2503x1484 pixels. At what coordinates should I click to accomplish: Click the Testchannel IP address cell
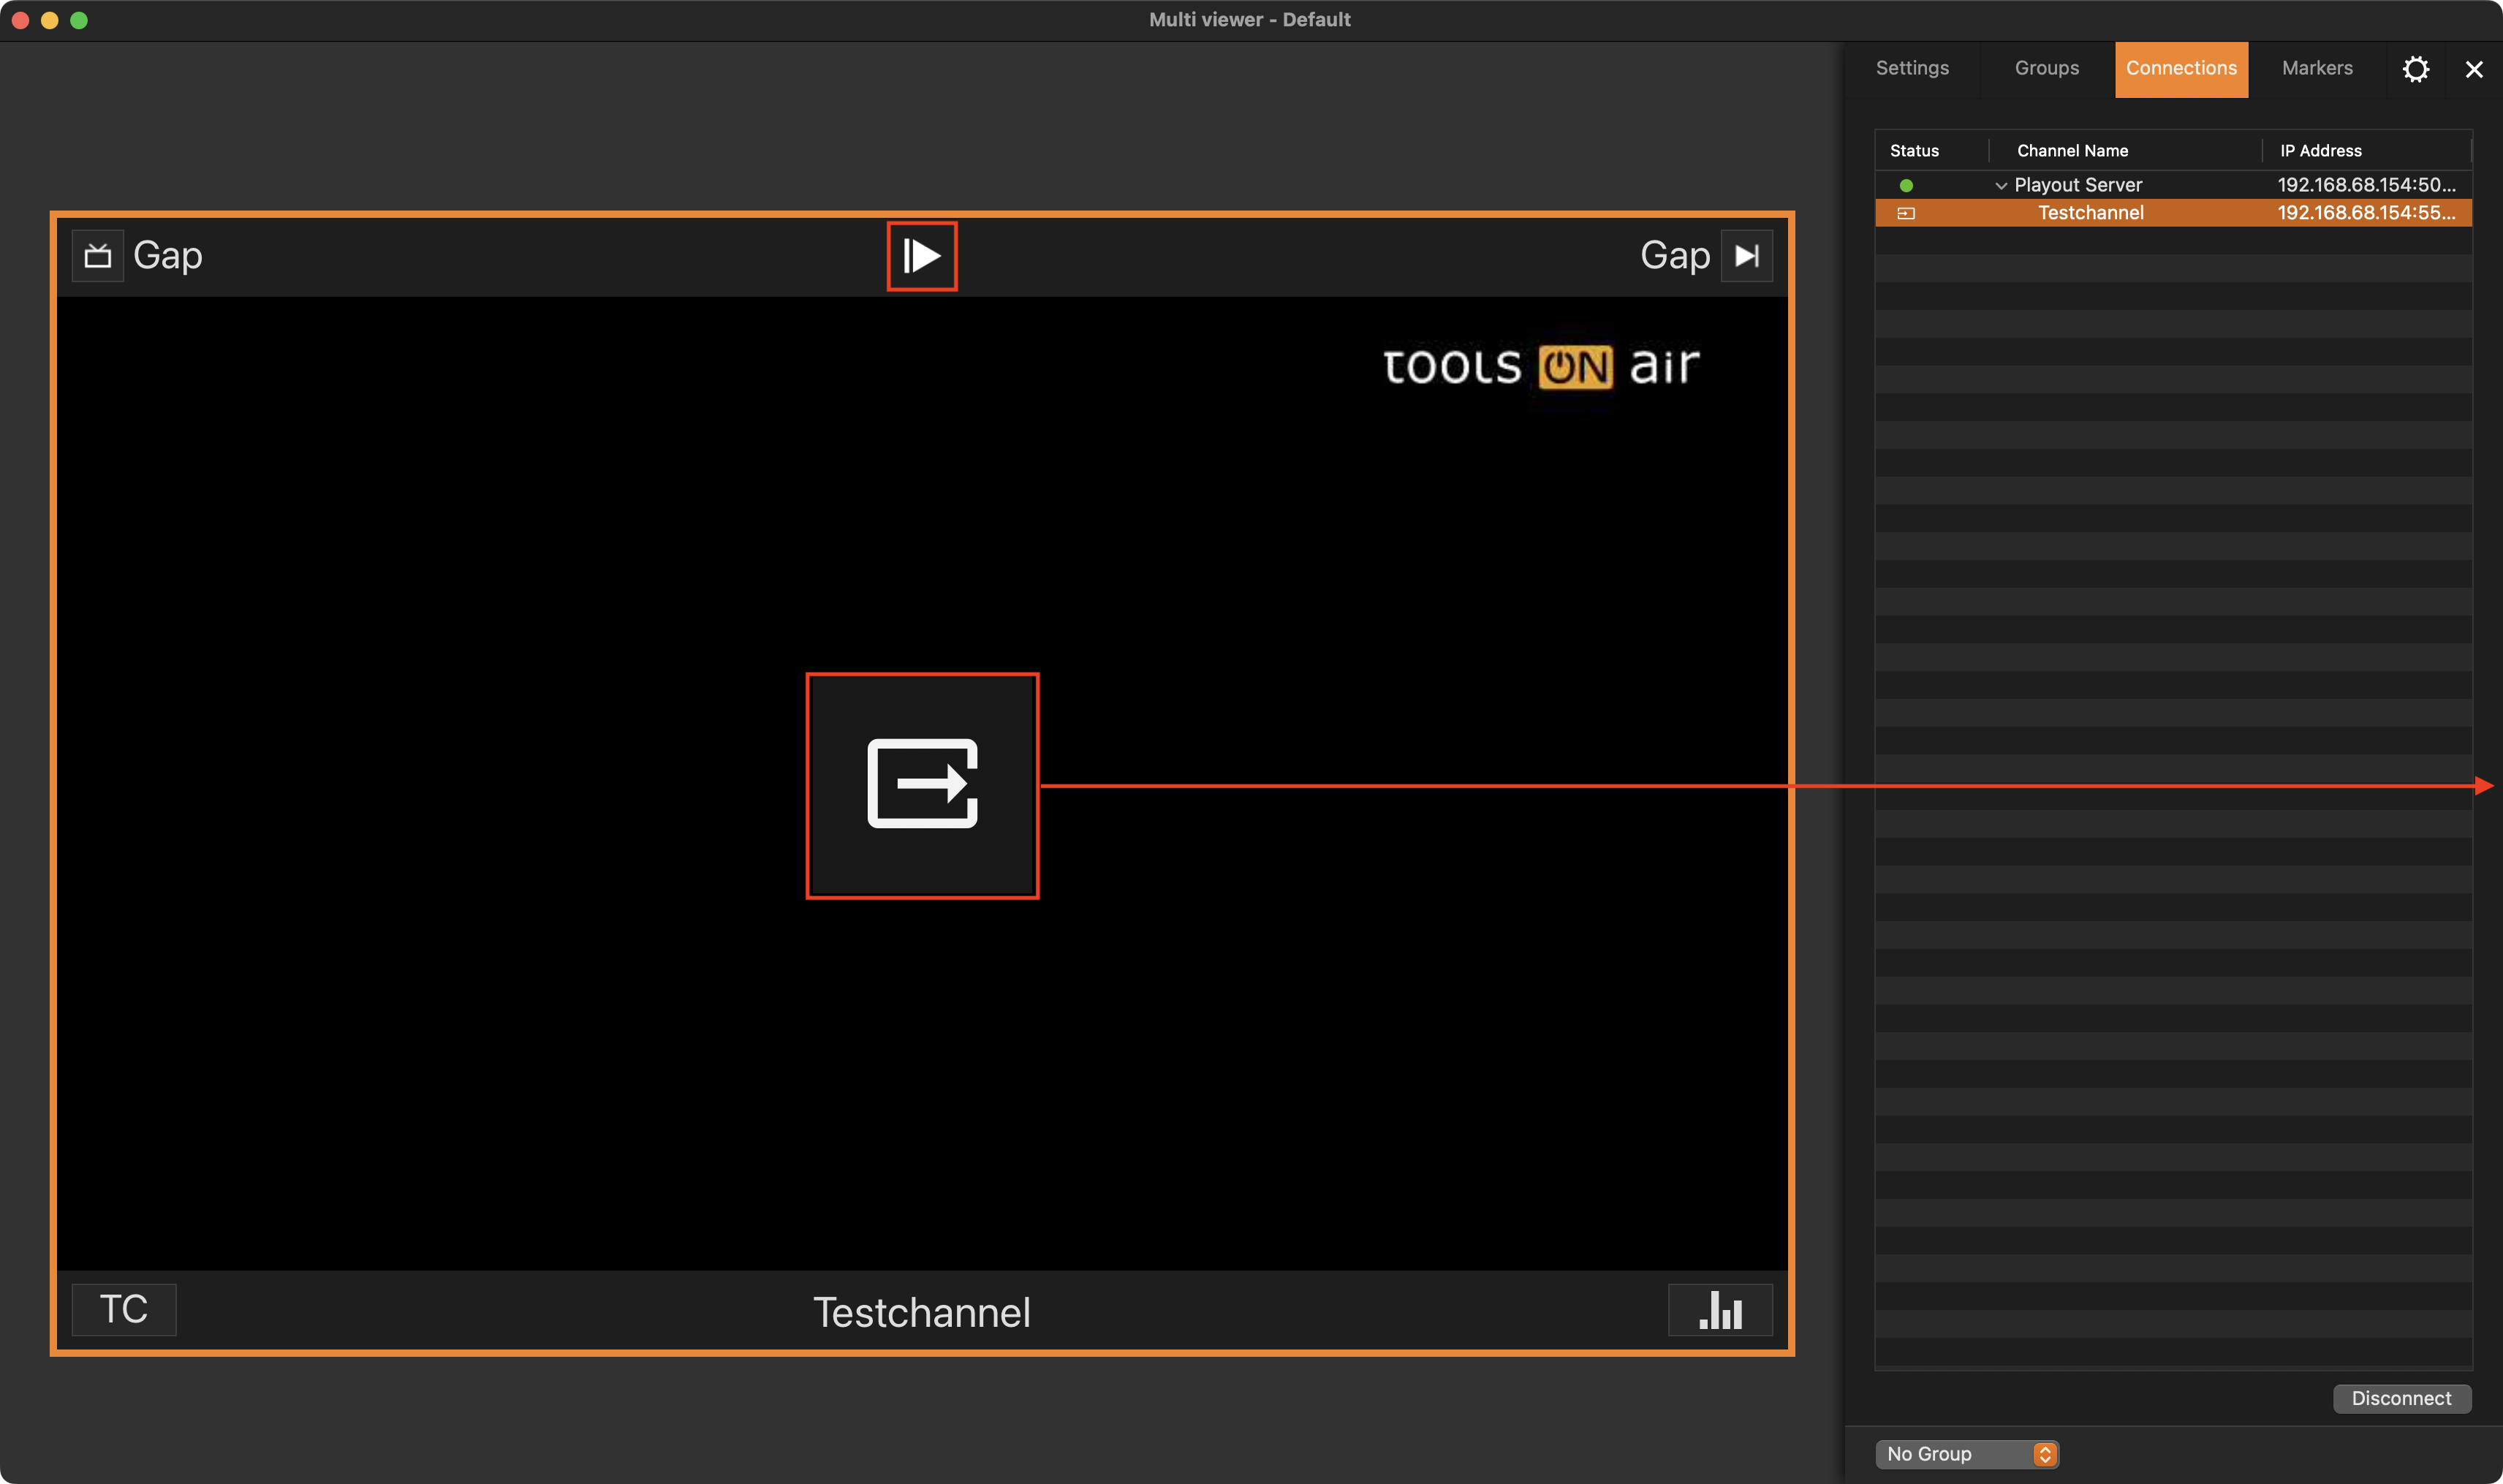click(2366, 212)
